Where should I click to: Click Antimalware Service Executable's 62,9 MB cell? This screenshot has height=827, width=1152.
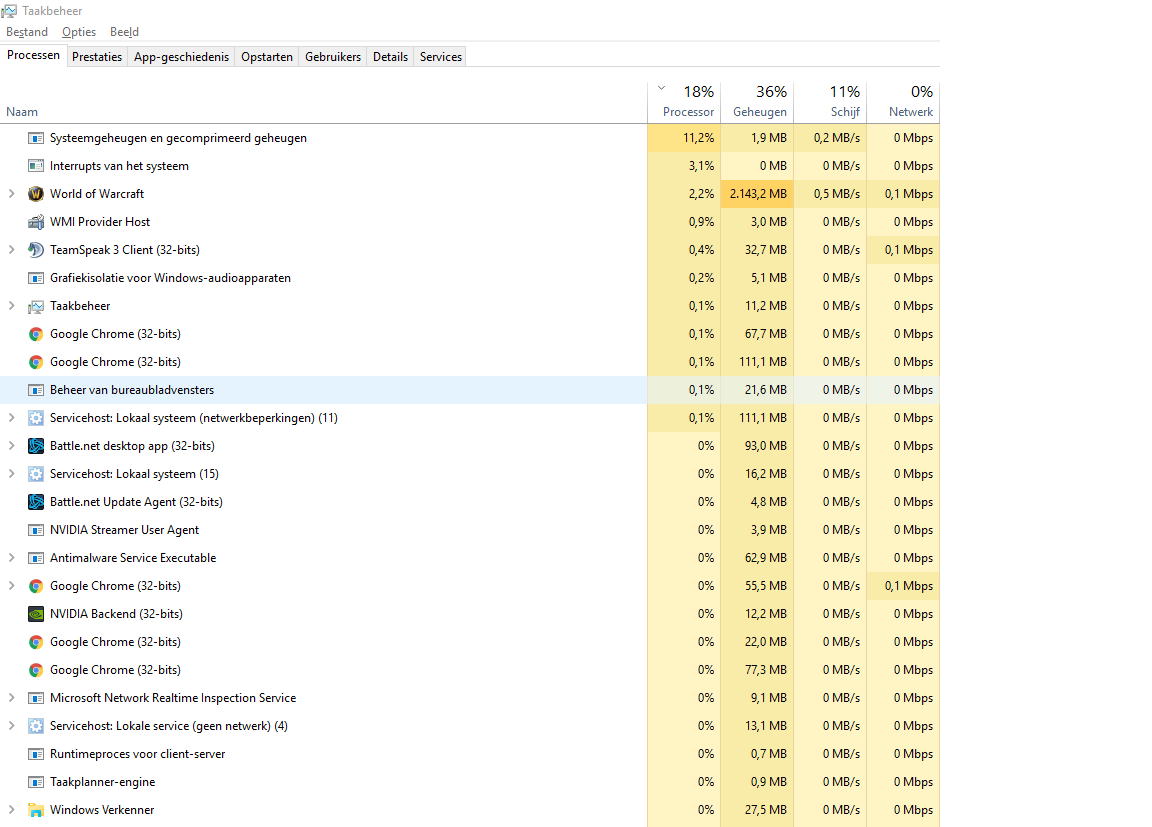(757, 558)
